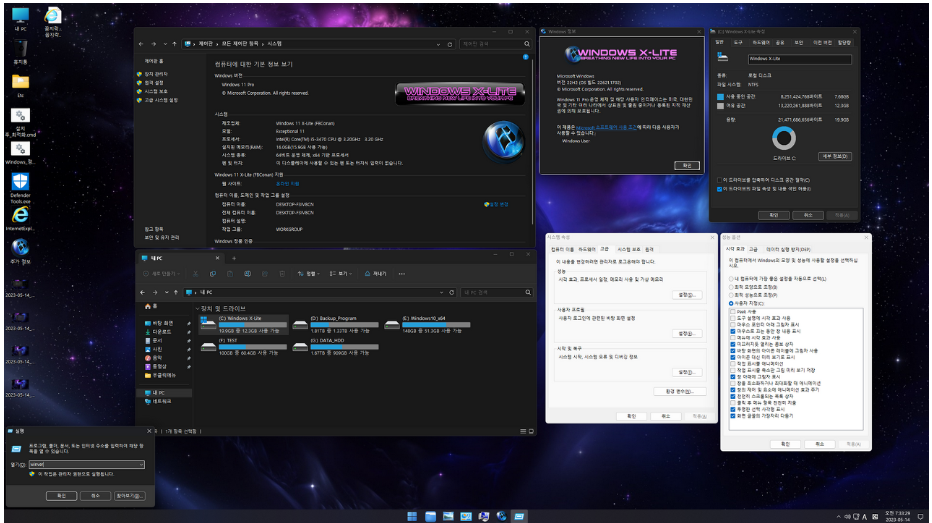Click 확인 button in Windows 정보 dialog
The width and height of the screenshot is (932, 523).
tap(687, 165)
